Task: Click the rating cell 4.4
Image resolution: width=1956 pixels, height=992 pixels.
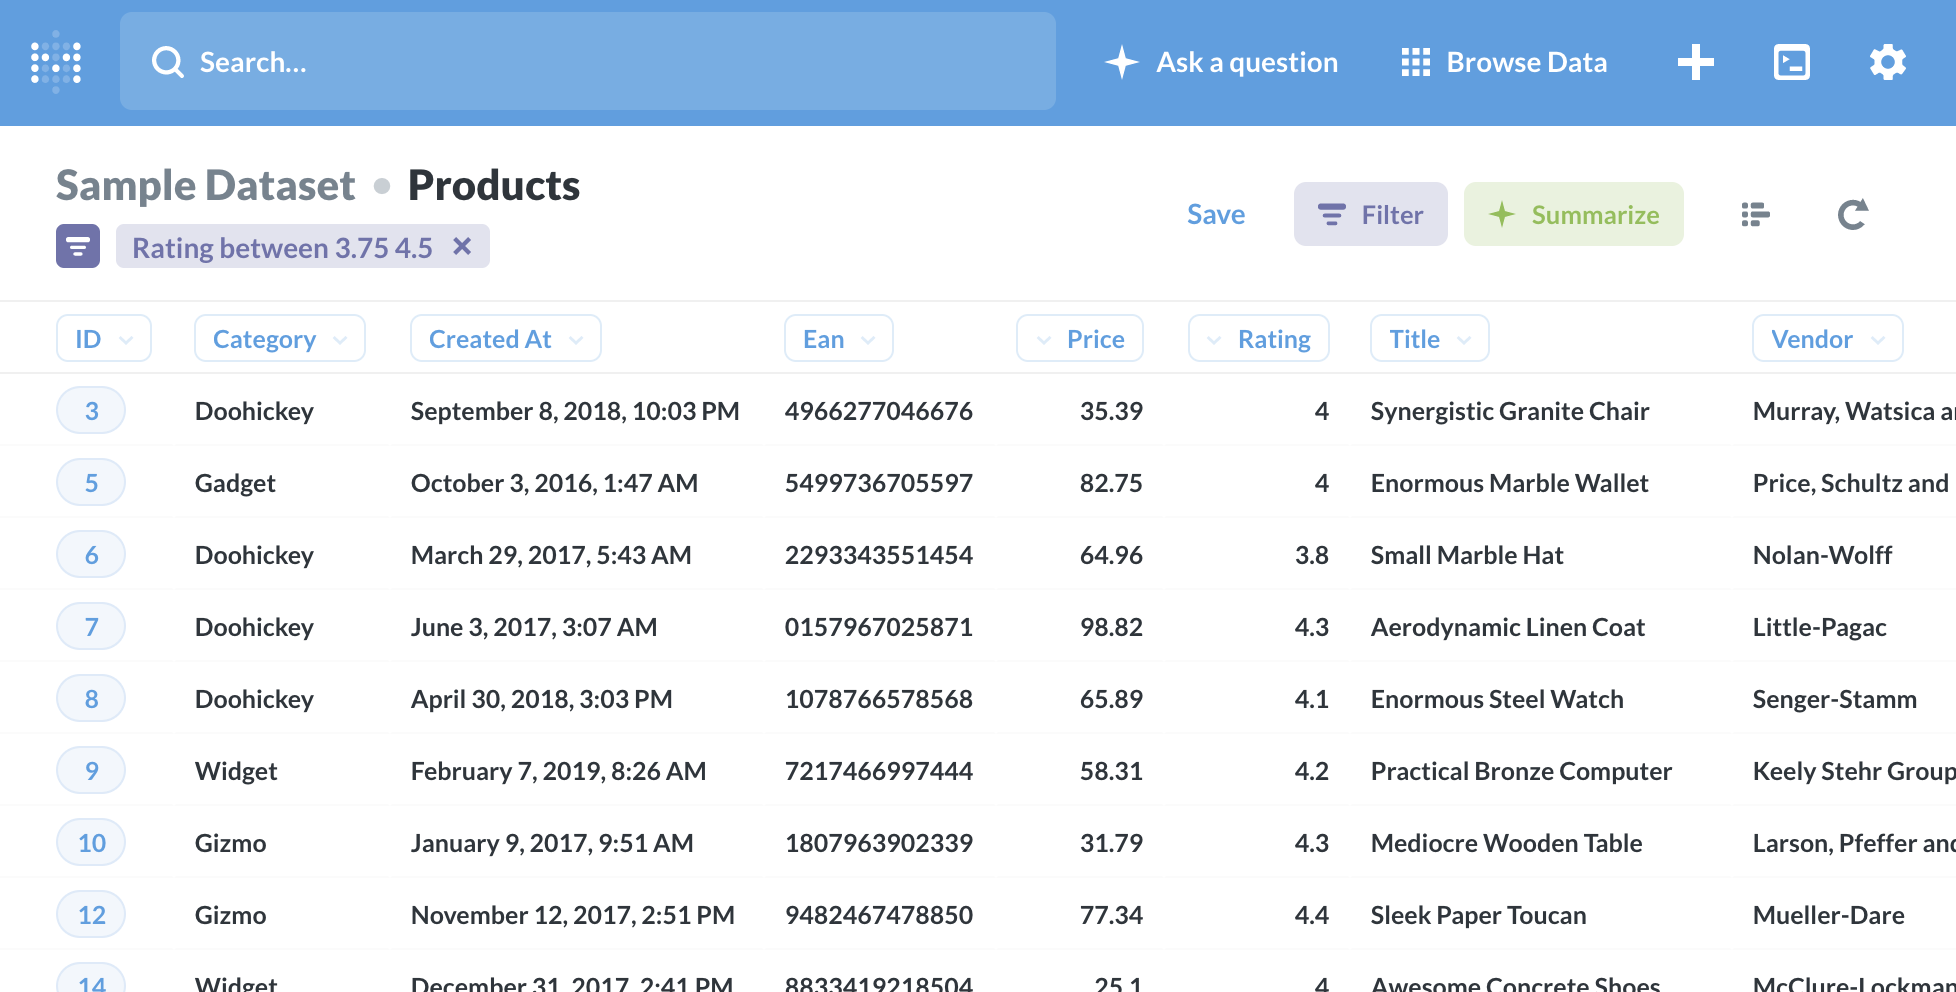Action: coord(1311,915)
